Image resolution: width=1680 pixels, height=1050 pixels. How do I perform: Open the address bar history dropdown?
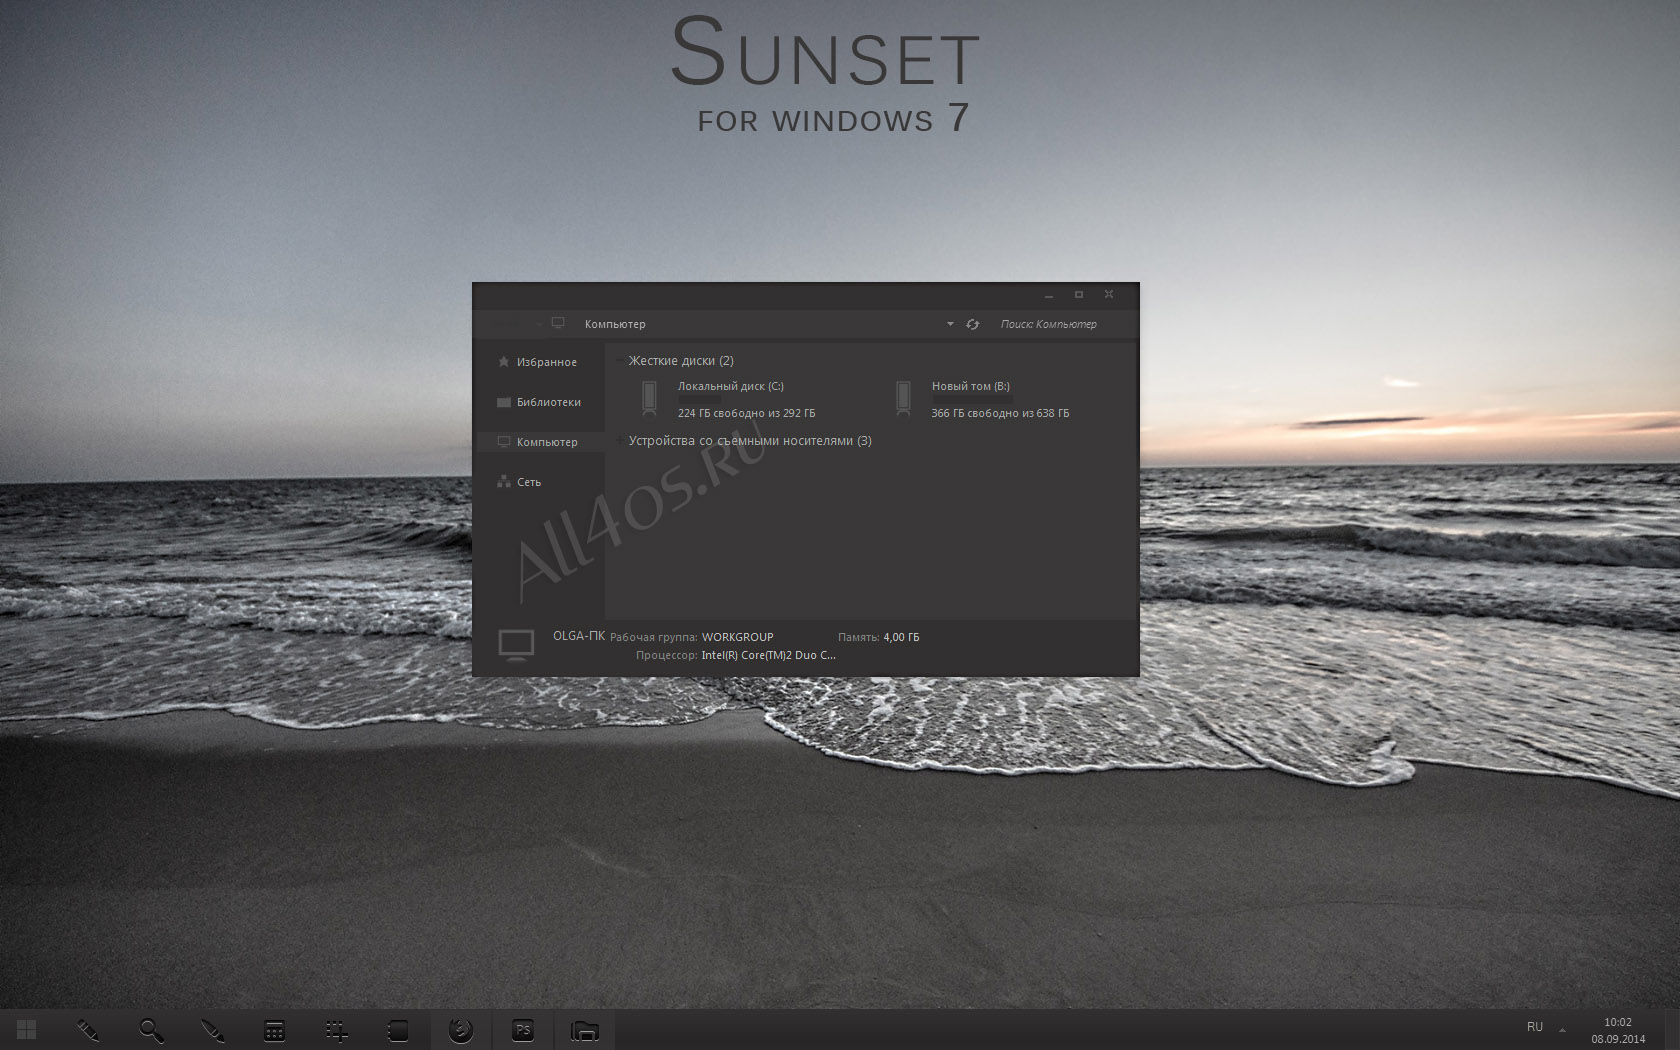pos(950,324)
